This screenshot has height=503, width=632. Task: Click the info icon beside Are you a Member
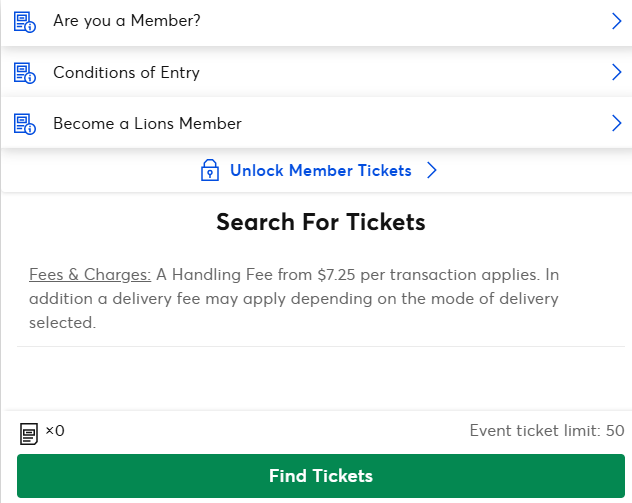(x=25, y=21)
